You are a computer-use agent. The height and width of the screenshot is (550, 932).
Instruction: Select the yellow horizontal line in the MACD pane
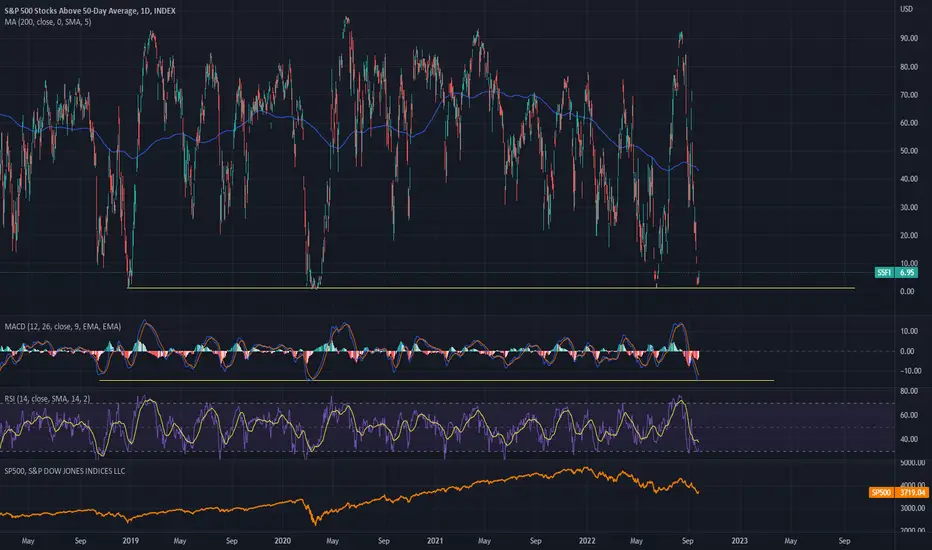pyautogui.click(x=436, y=381)
